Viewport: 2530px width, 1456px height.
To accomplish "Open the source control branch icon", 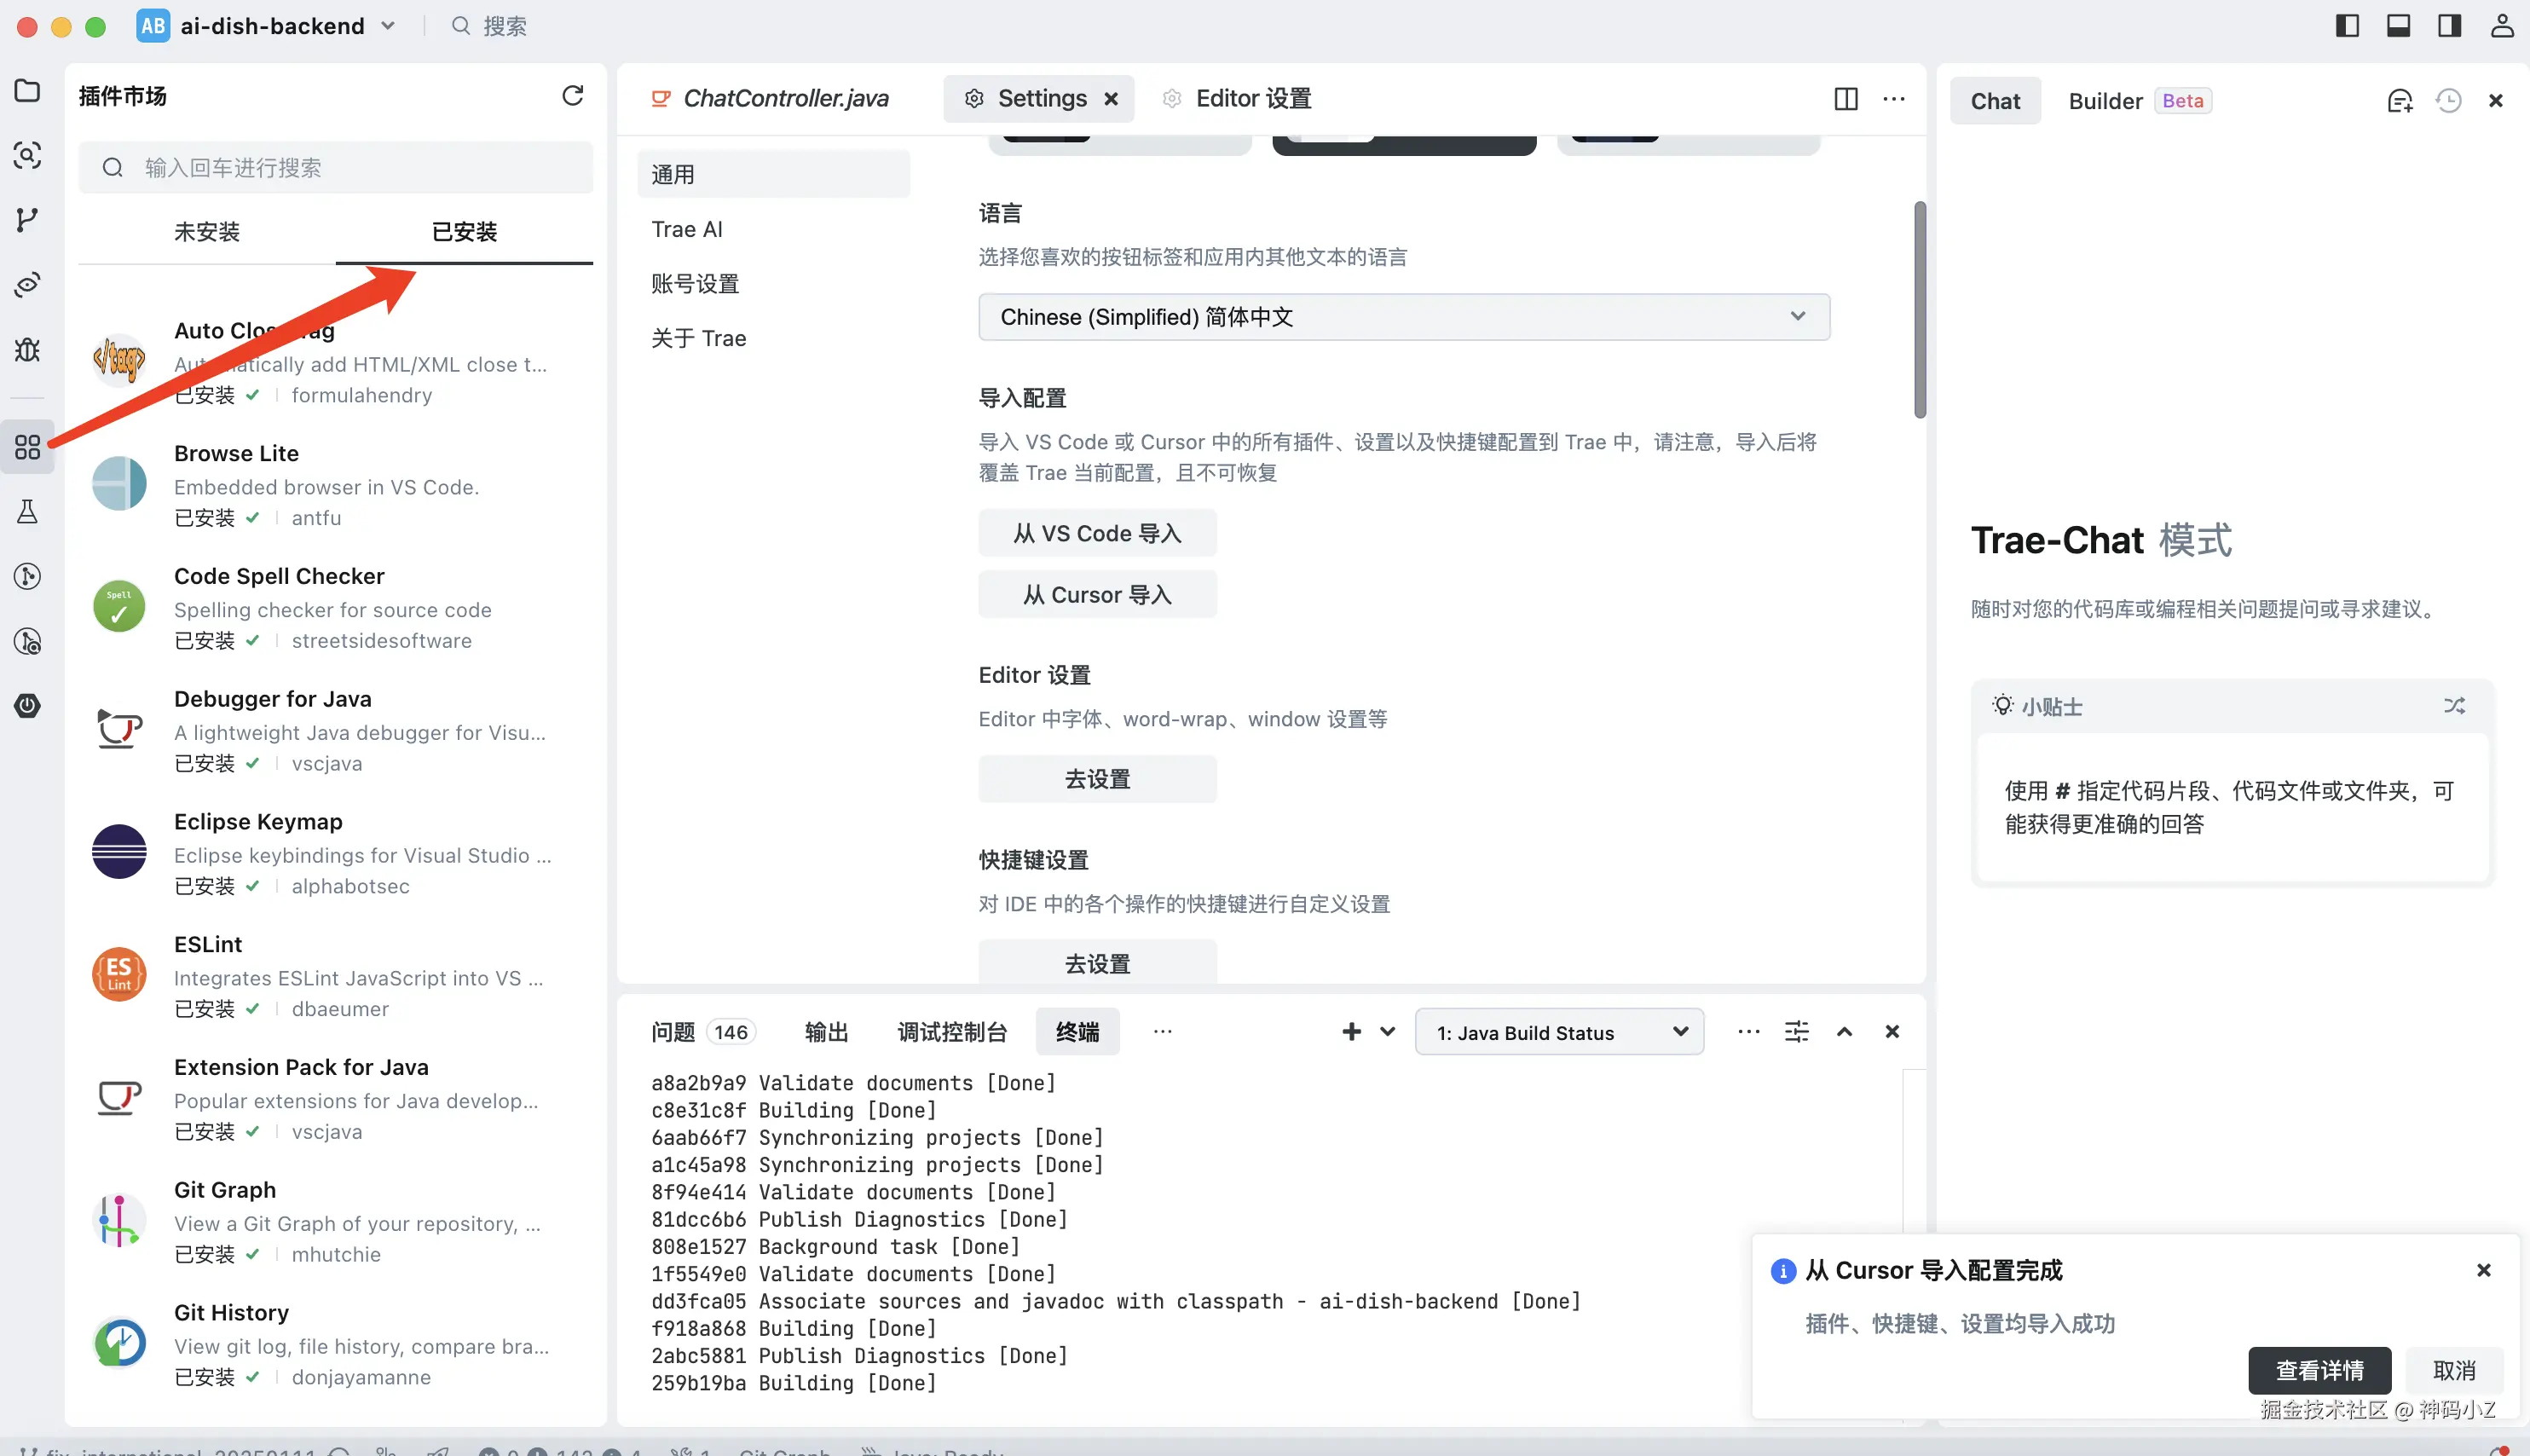I will point(27,219).
